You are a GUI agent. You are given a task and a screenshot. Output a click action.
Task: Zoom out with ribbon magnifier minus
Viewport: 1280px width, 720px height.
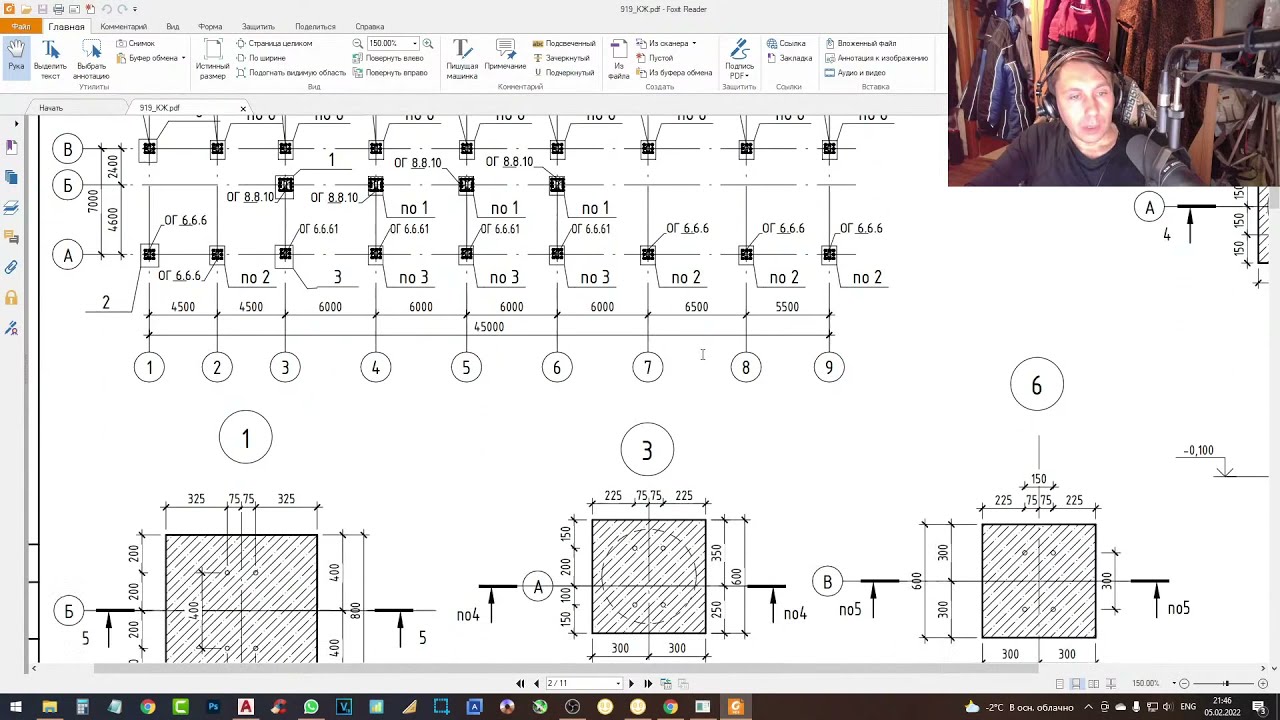click(358, 44)
